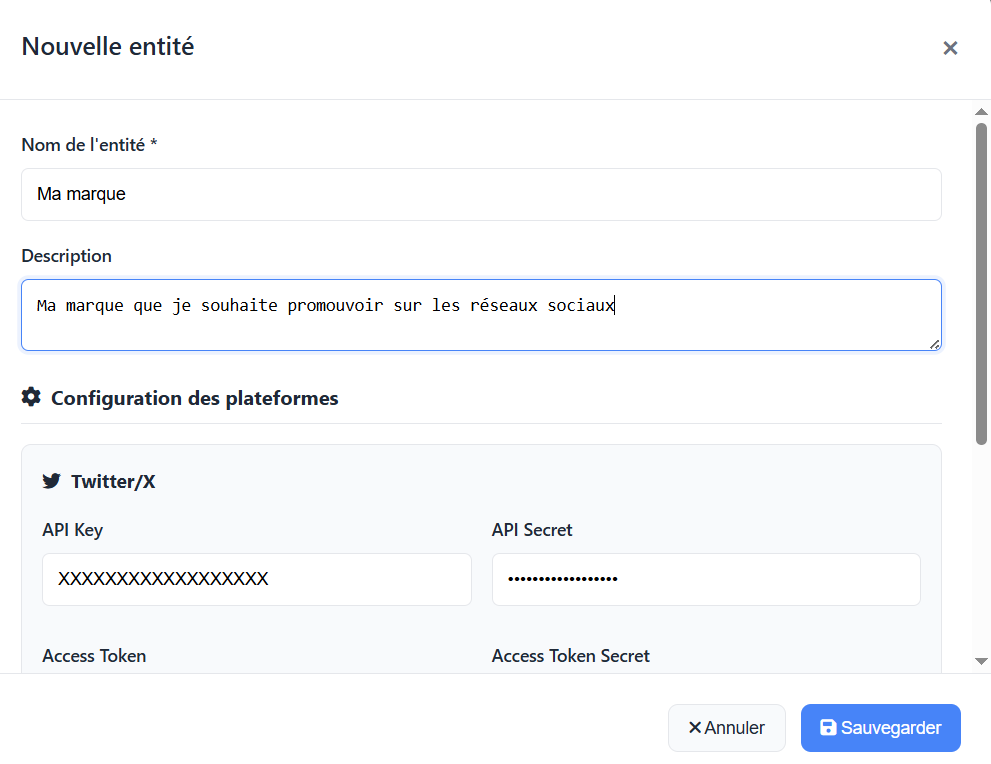Click the API Key label
Viewport: 991px width, 764px height.
(73, 530)
